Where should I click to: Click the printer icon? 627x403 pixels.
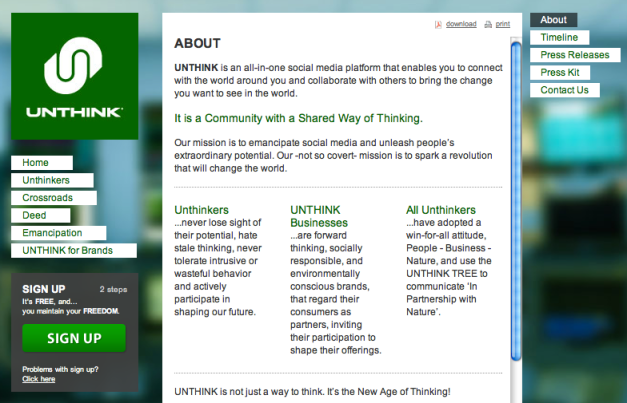488,24
